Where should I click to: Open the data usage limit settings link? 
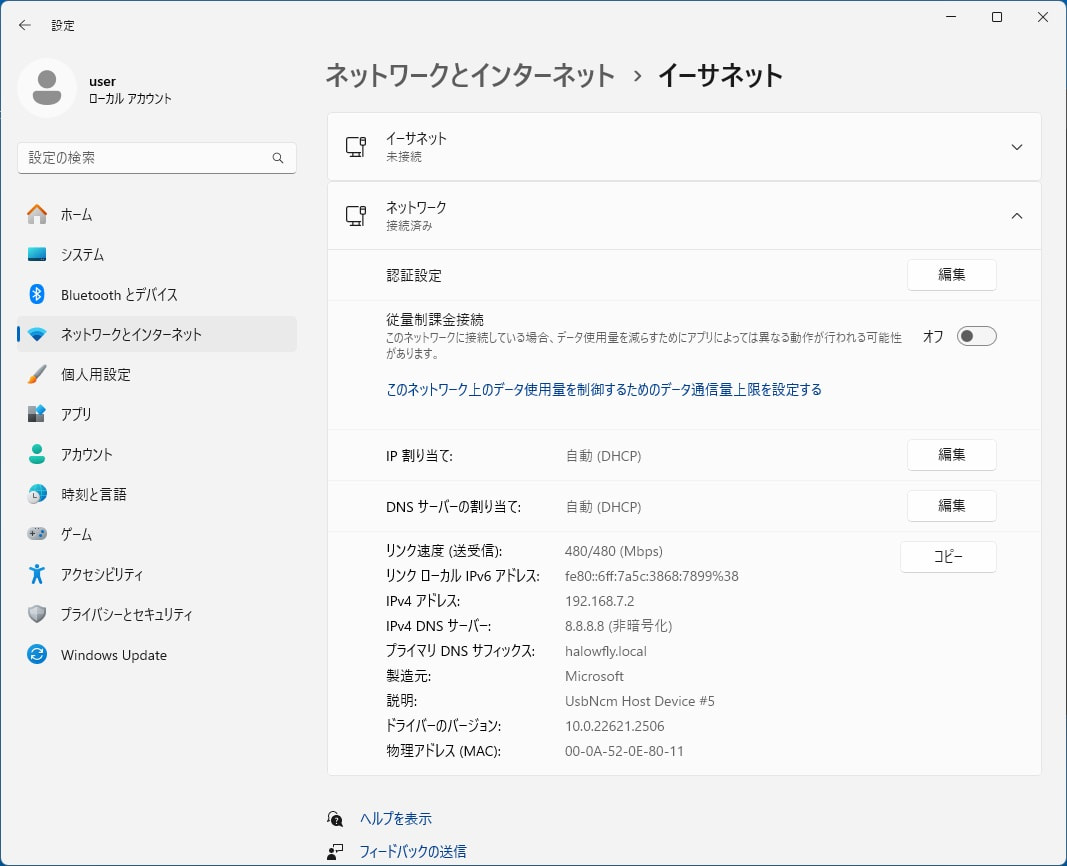(603, 390)
